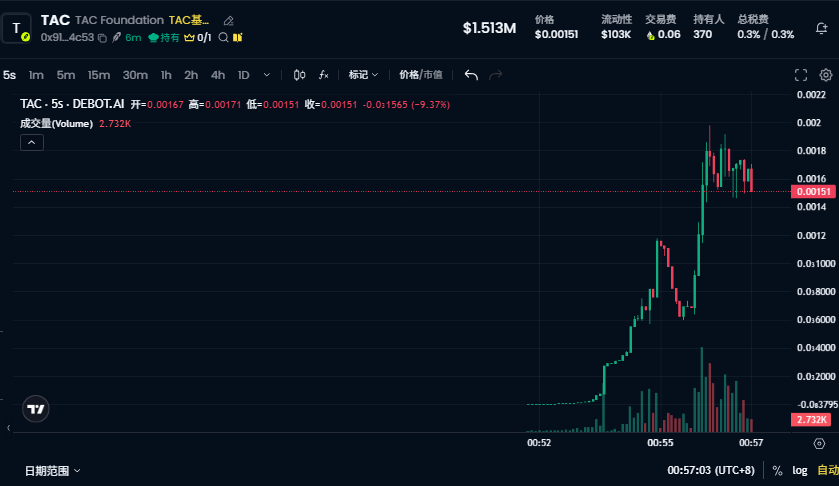This screenshot has height=486, width=839.
Task: Click the TAC Foundation token name
Action: (x=119, y=20)
